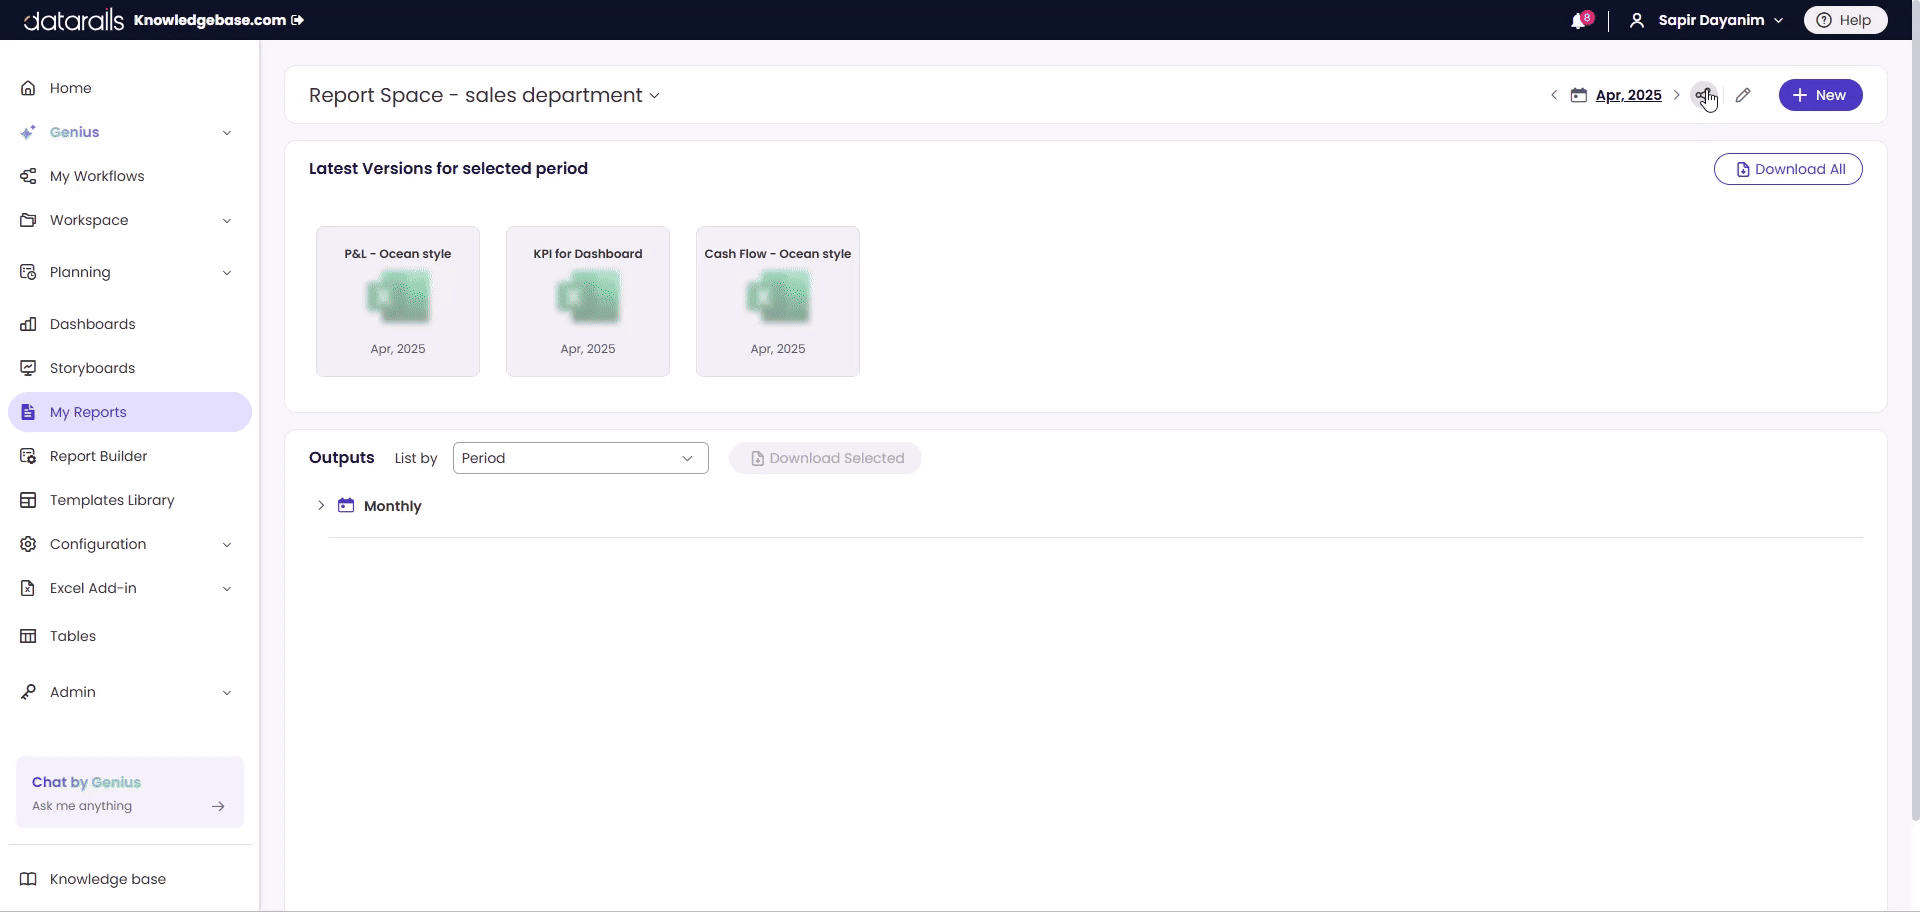Click the Configuration gear icon
The width and height of the screenshot is (1920, 912).
coord(28,544)
